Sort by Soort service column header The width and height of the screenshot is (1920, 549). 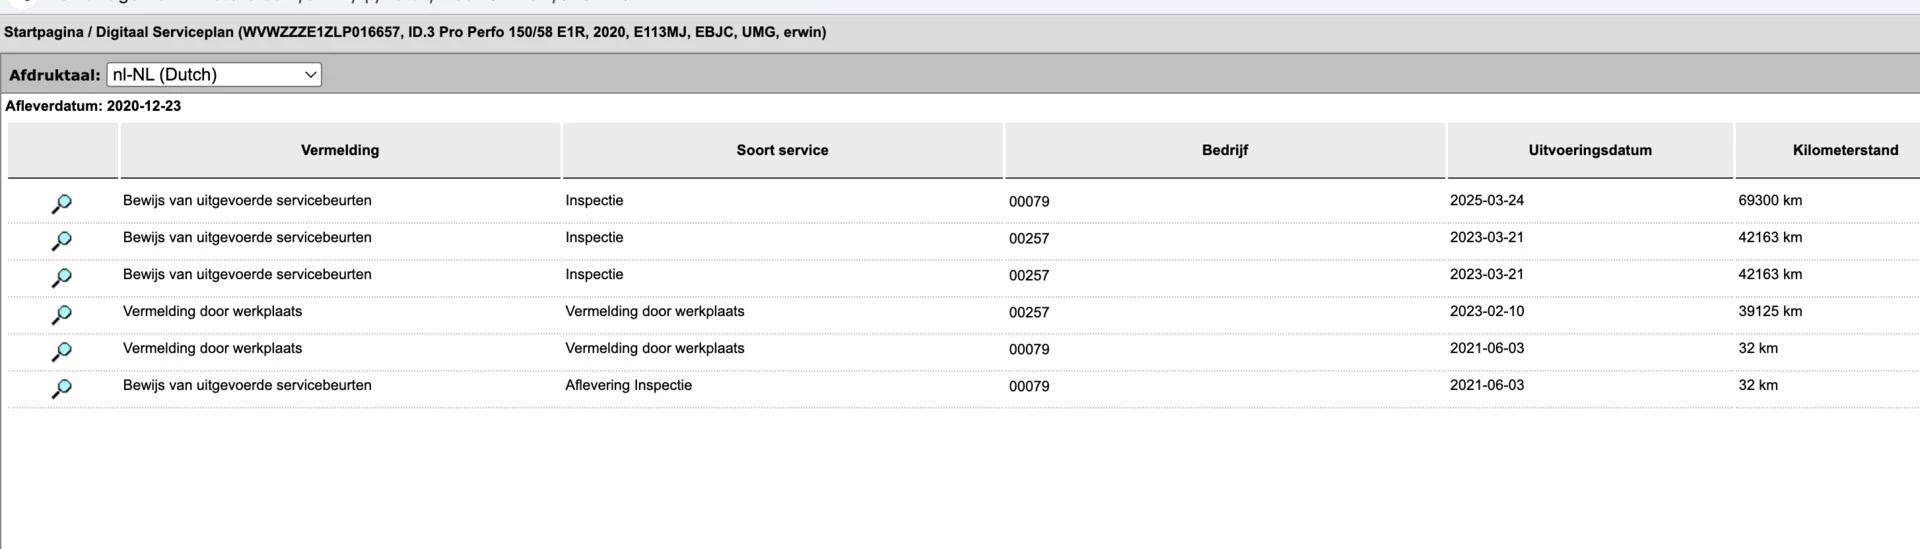782,150
